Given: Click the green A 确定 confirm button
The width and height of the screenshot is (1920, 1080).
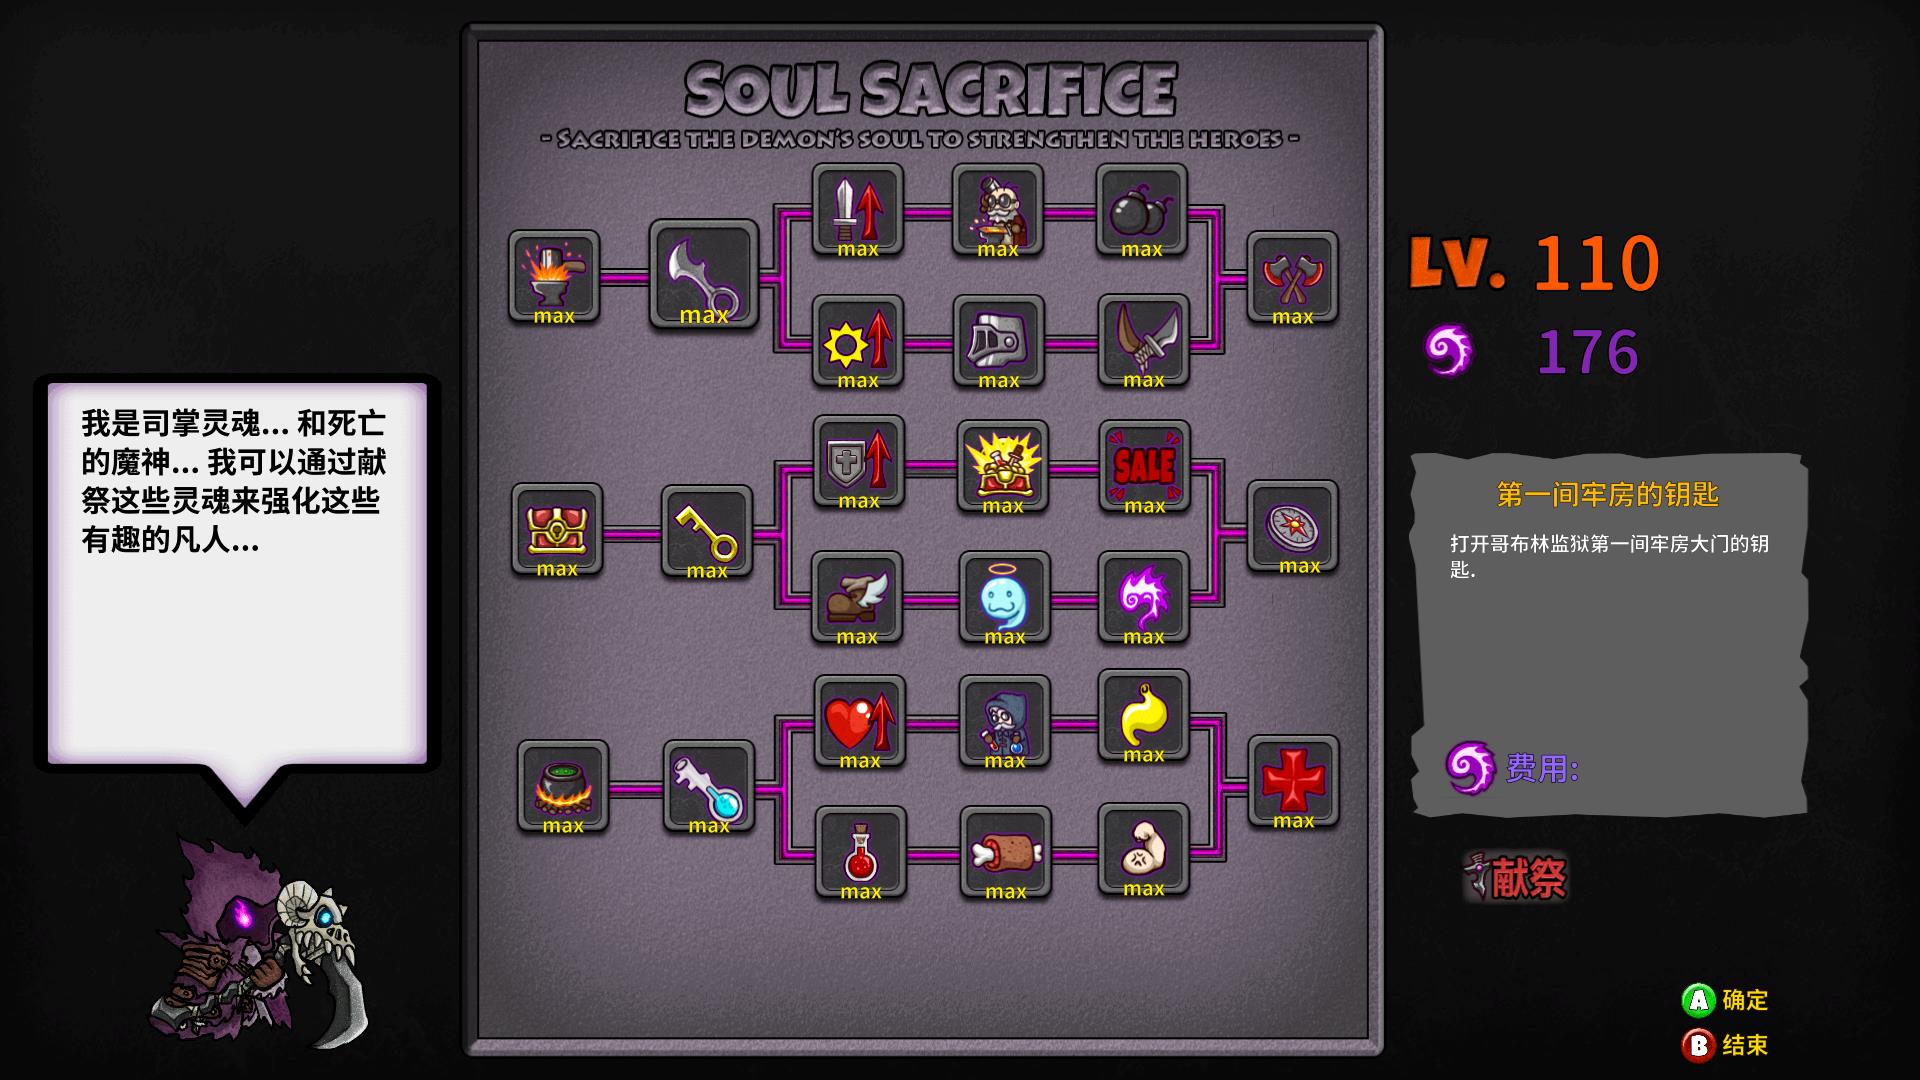Looking at the screenshot, I should click(1725, 1000).
